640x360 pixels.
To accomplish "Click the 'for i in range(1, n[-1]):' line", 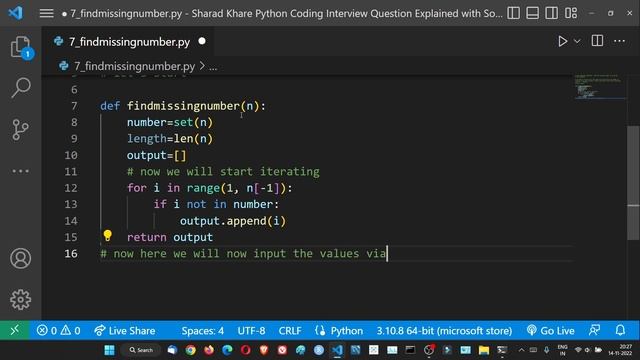I will (210, 188).
